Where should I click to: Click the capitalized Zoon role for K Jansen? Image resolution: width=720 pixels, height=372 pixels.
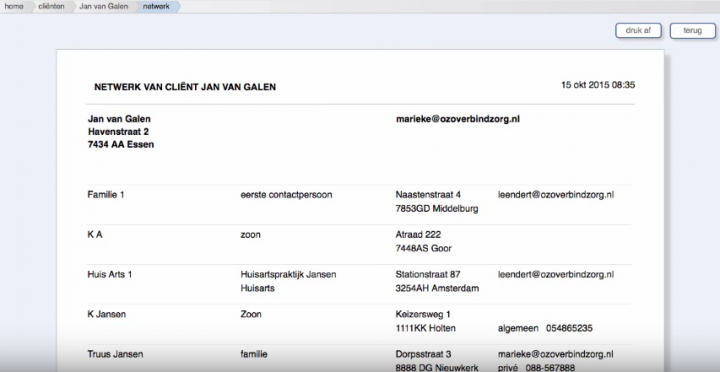click(251, 315)
